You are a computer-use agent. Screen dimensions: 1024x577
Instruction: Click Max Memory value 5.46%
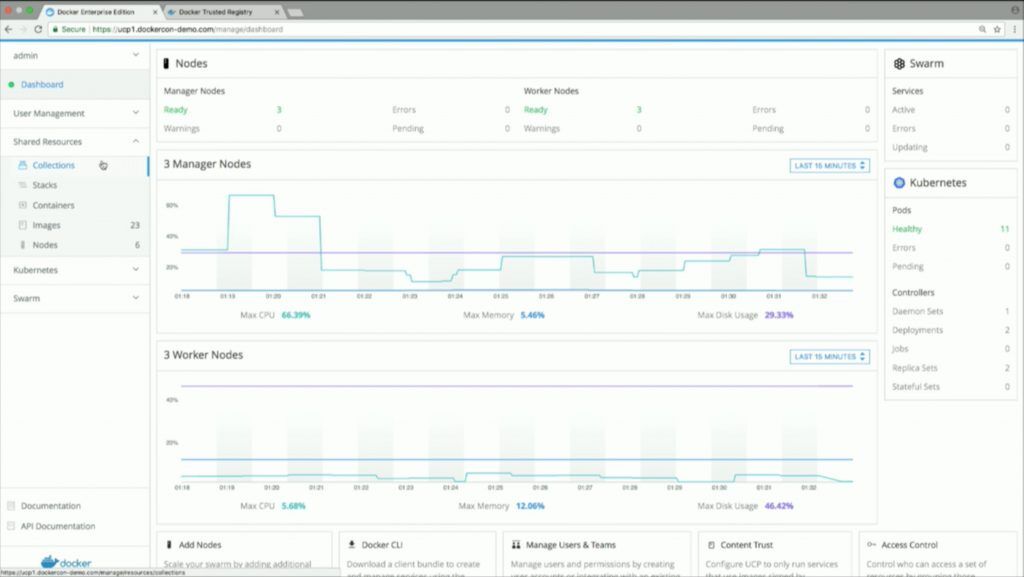point(532,315)
